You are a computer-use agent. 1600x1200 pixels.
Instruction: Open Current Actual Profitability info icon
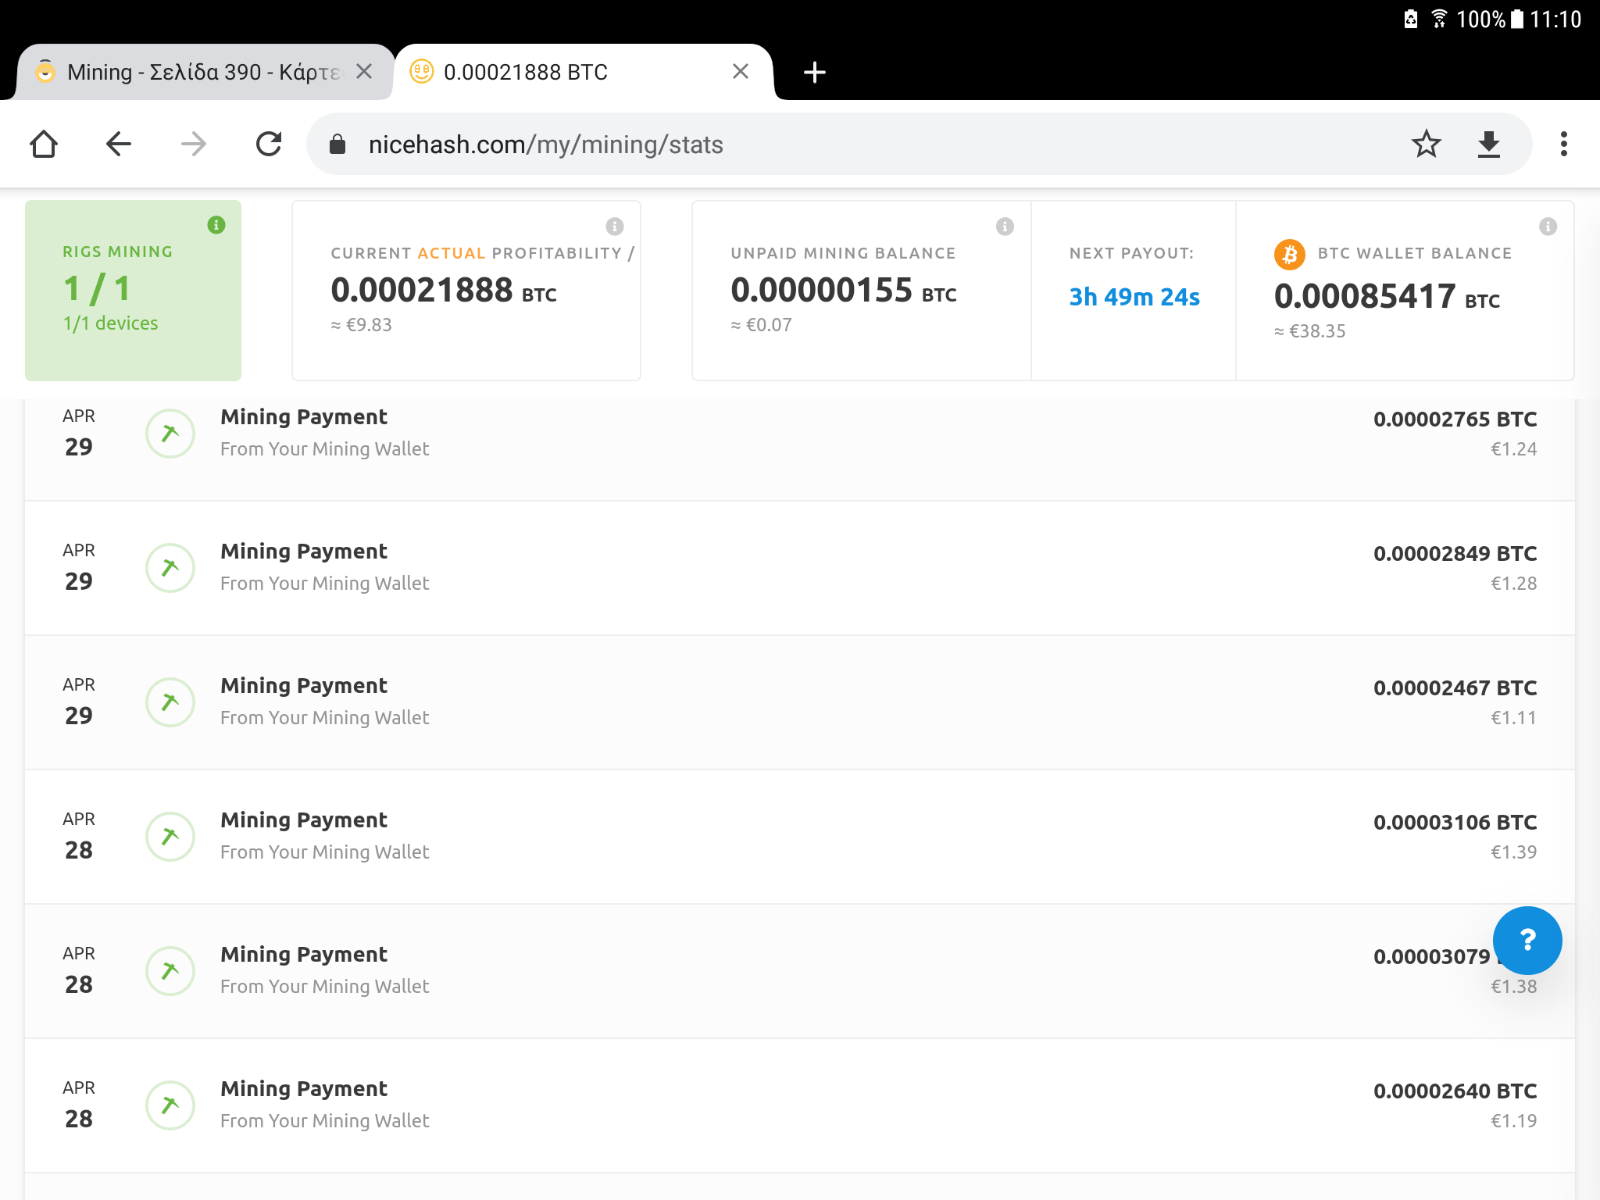615,227
